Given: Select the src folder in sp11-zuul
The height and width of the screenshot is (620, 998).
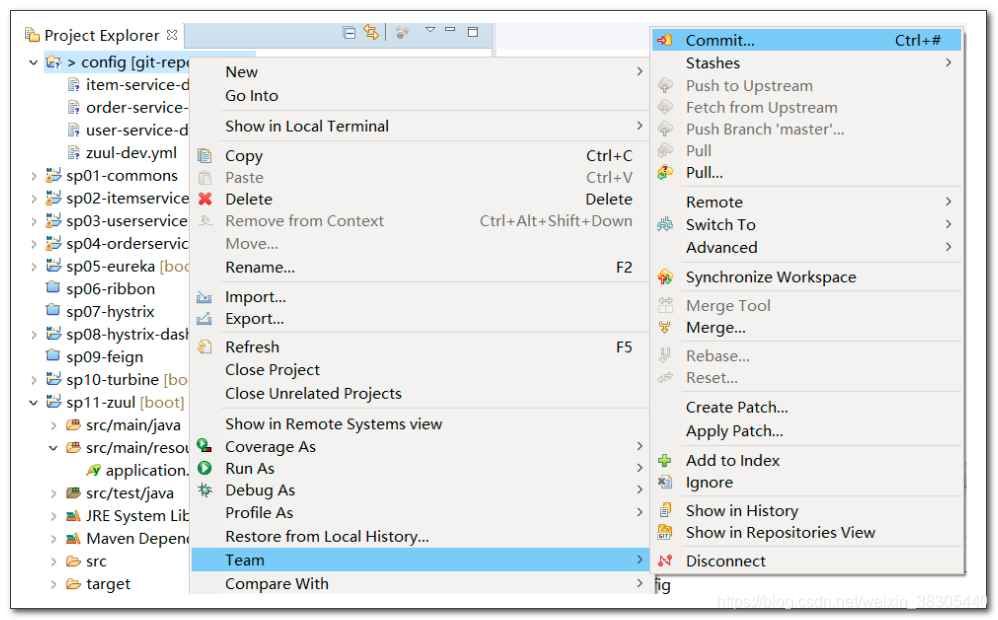Looking at the screenshot, I should click(x=96, y=561).
